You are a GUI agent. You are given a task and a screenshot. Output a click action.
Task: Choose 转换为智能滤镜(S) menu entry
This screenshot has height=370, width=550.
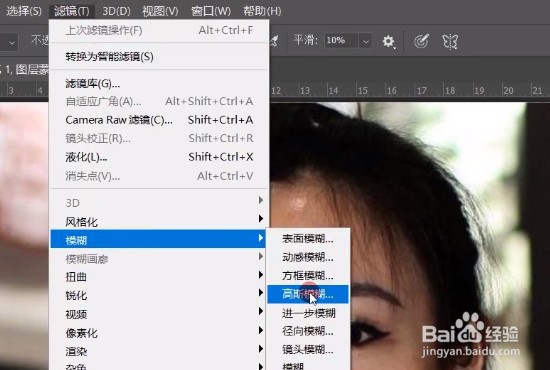coord(160,56)
